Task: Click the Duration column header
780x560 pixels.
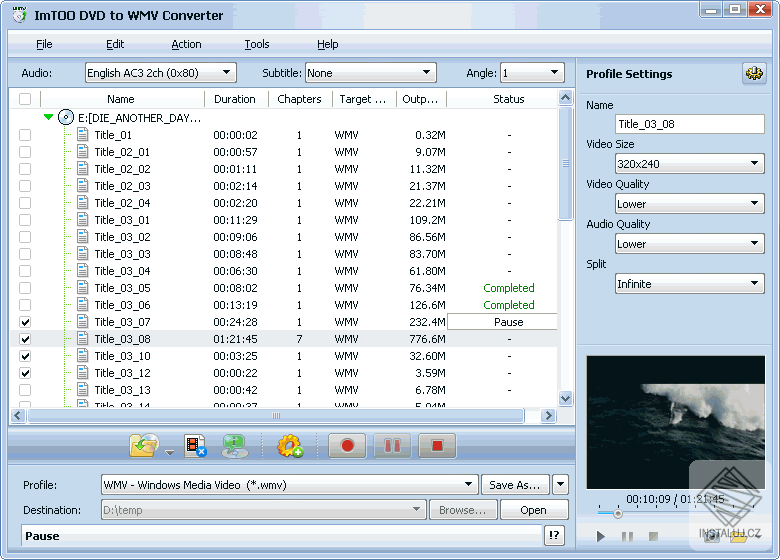Action: point(235,99)
